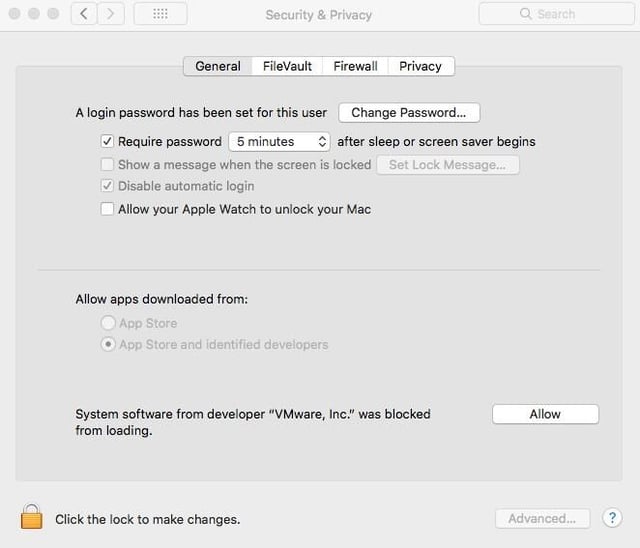640x548 pixels.
Task: Focus the Search field
Action: click(557, 14)
